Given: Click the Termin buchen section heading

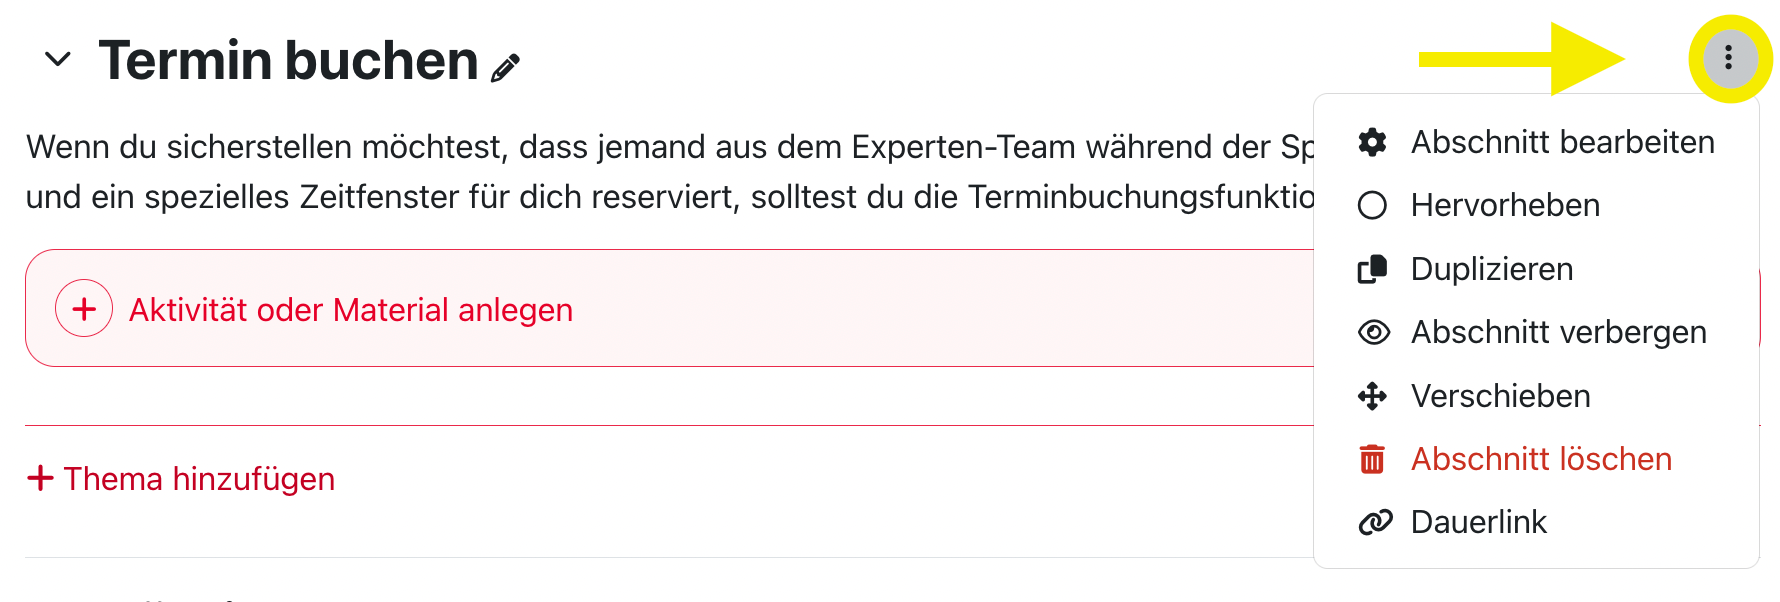Looking at the screenshot, I should (x=288, y=60).
